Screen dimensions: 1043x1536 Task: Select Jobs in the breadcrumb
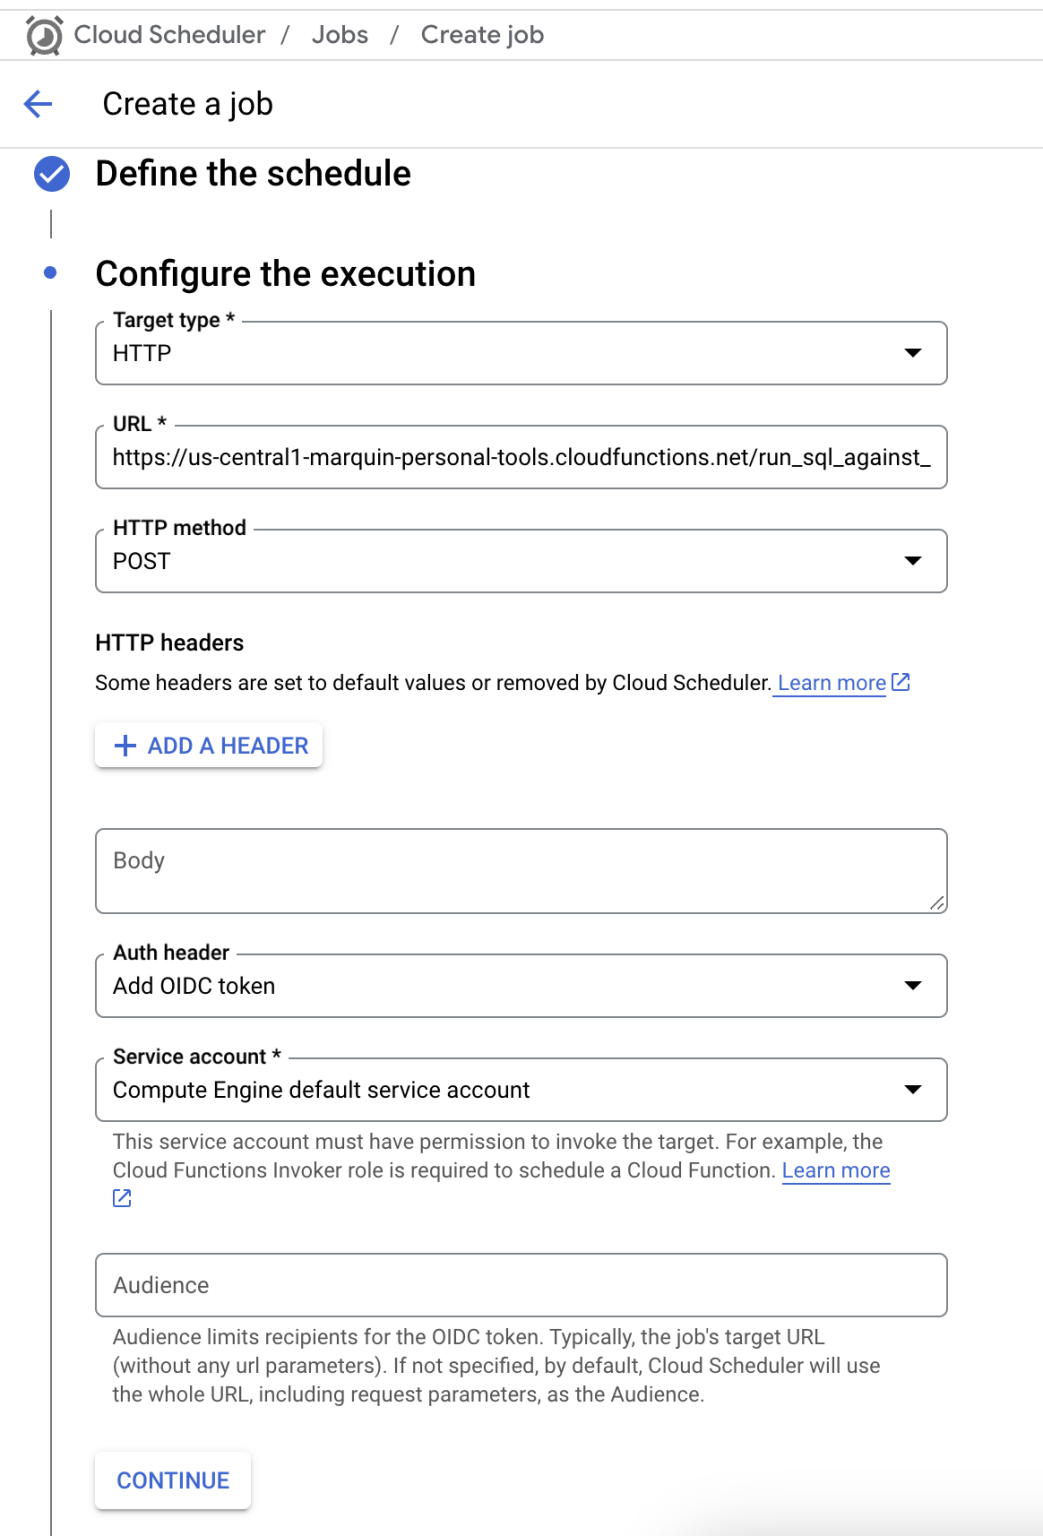coord(340,34)
